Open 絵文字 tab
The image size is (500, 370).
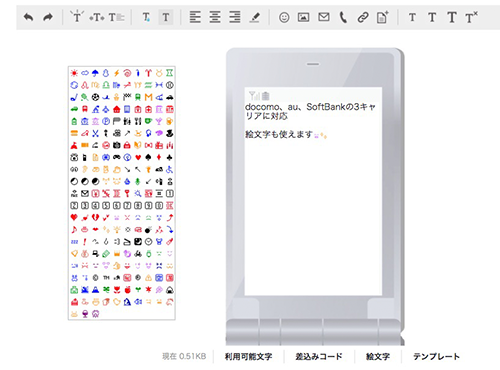(378, 357)
